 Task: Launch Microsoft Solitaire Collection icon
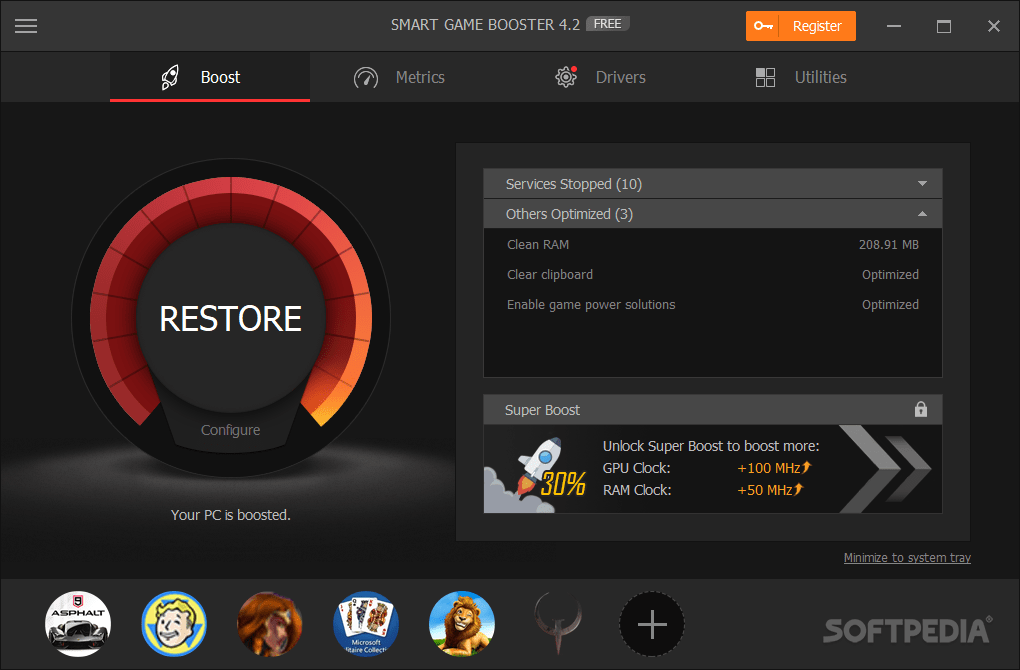(366, 624)
